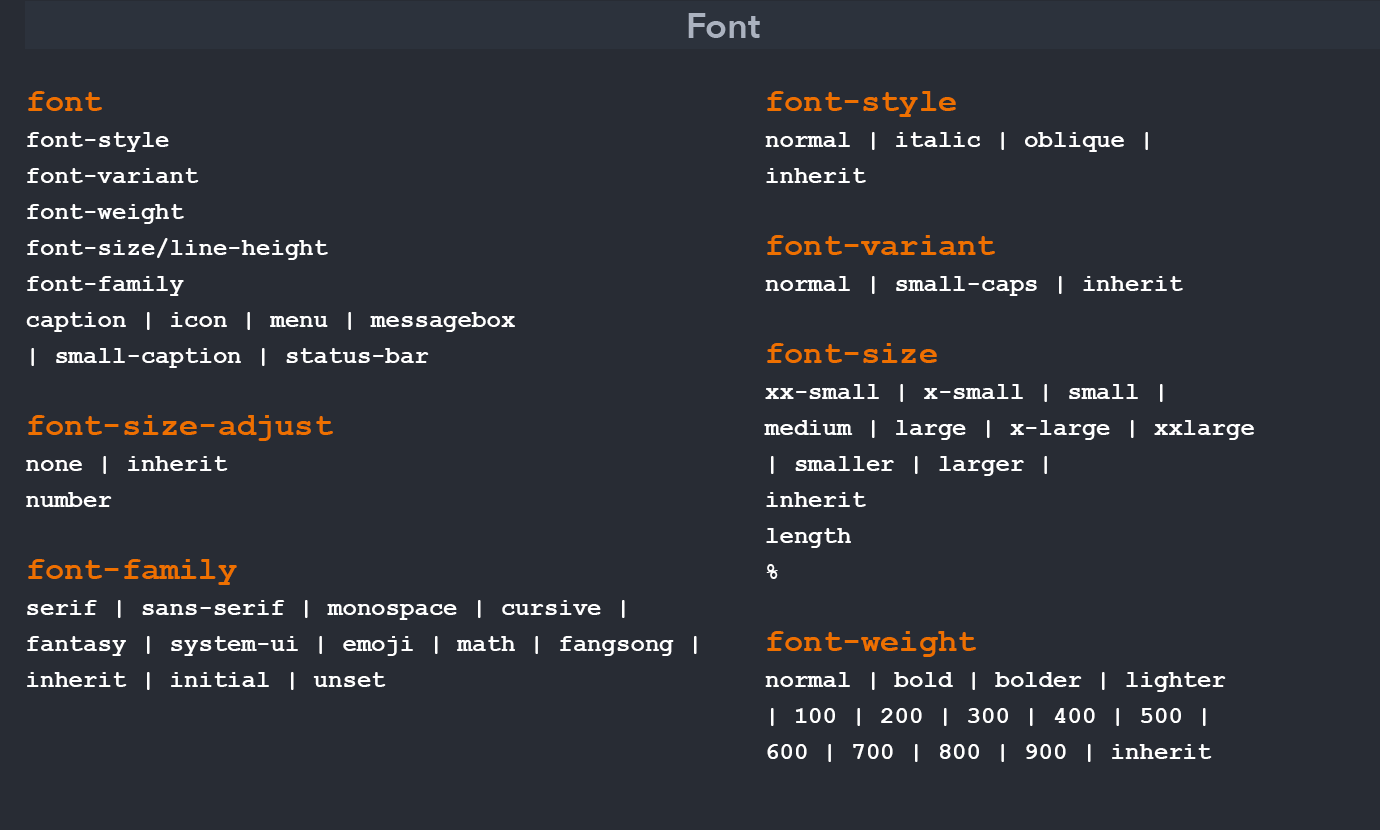1380x830 pixels.
Task: Select the messagebox value
Action: 442,320
